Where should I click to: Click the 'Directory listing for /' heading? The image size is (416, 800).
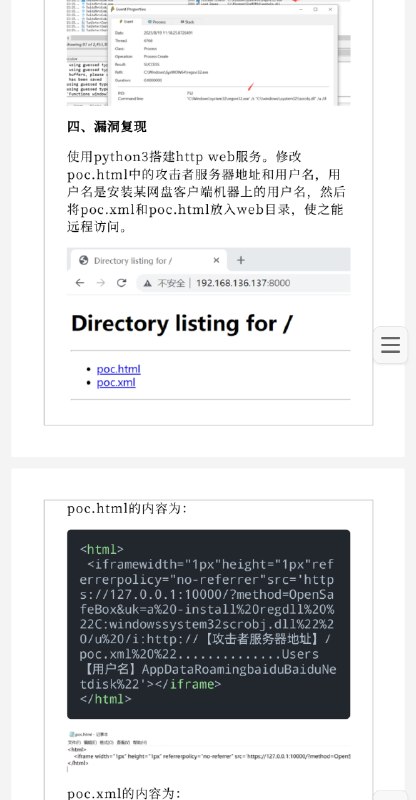click(182, 323)
